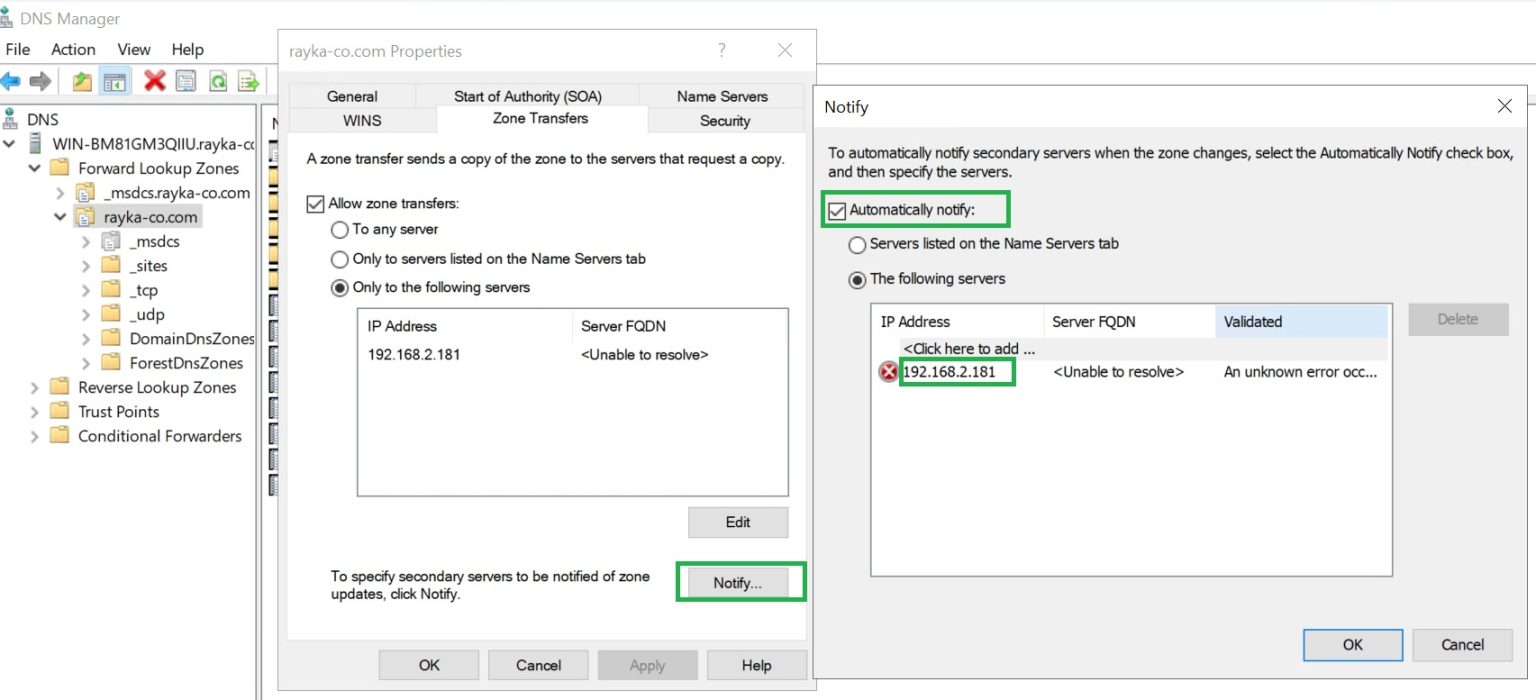
Task: Click the gray Forward arrow in toolbar
Action: [x=40, y=81]
